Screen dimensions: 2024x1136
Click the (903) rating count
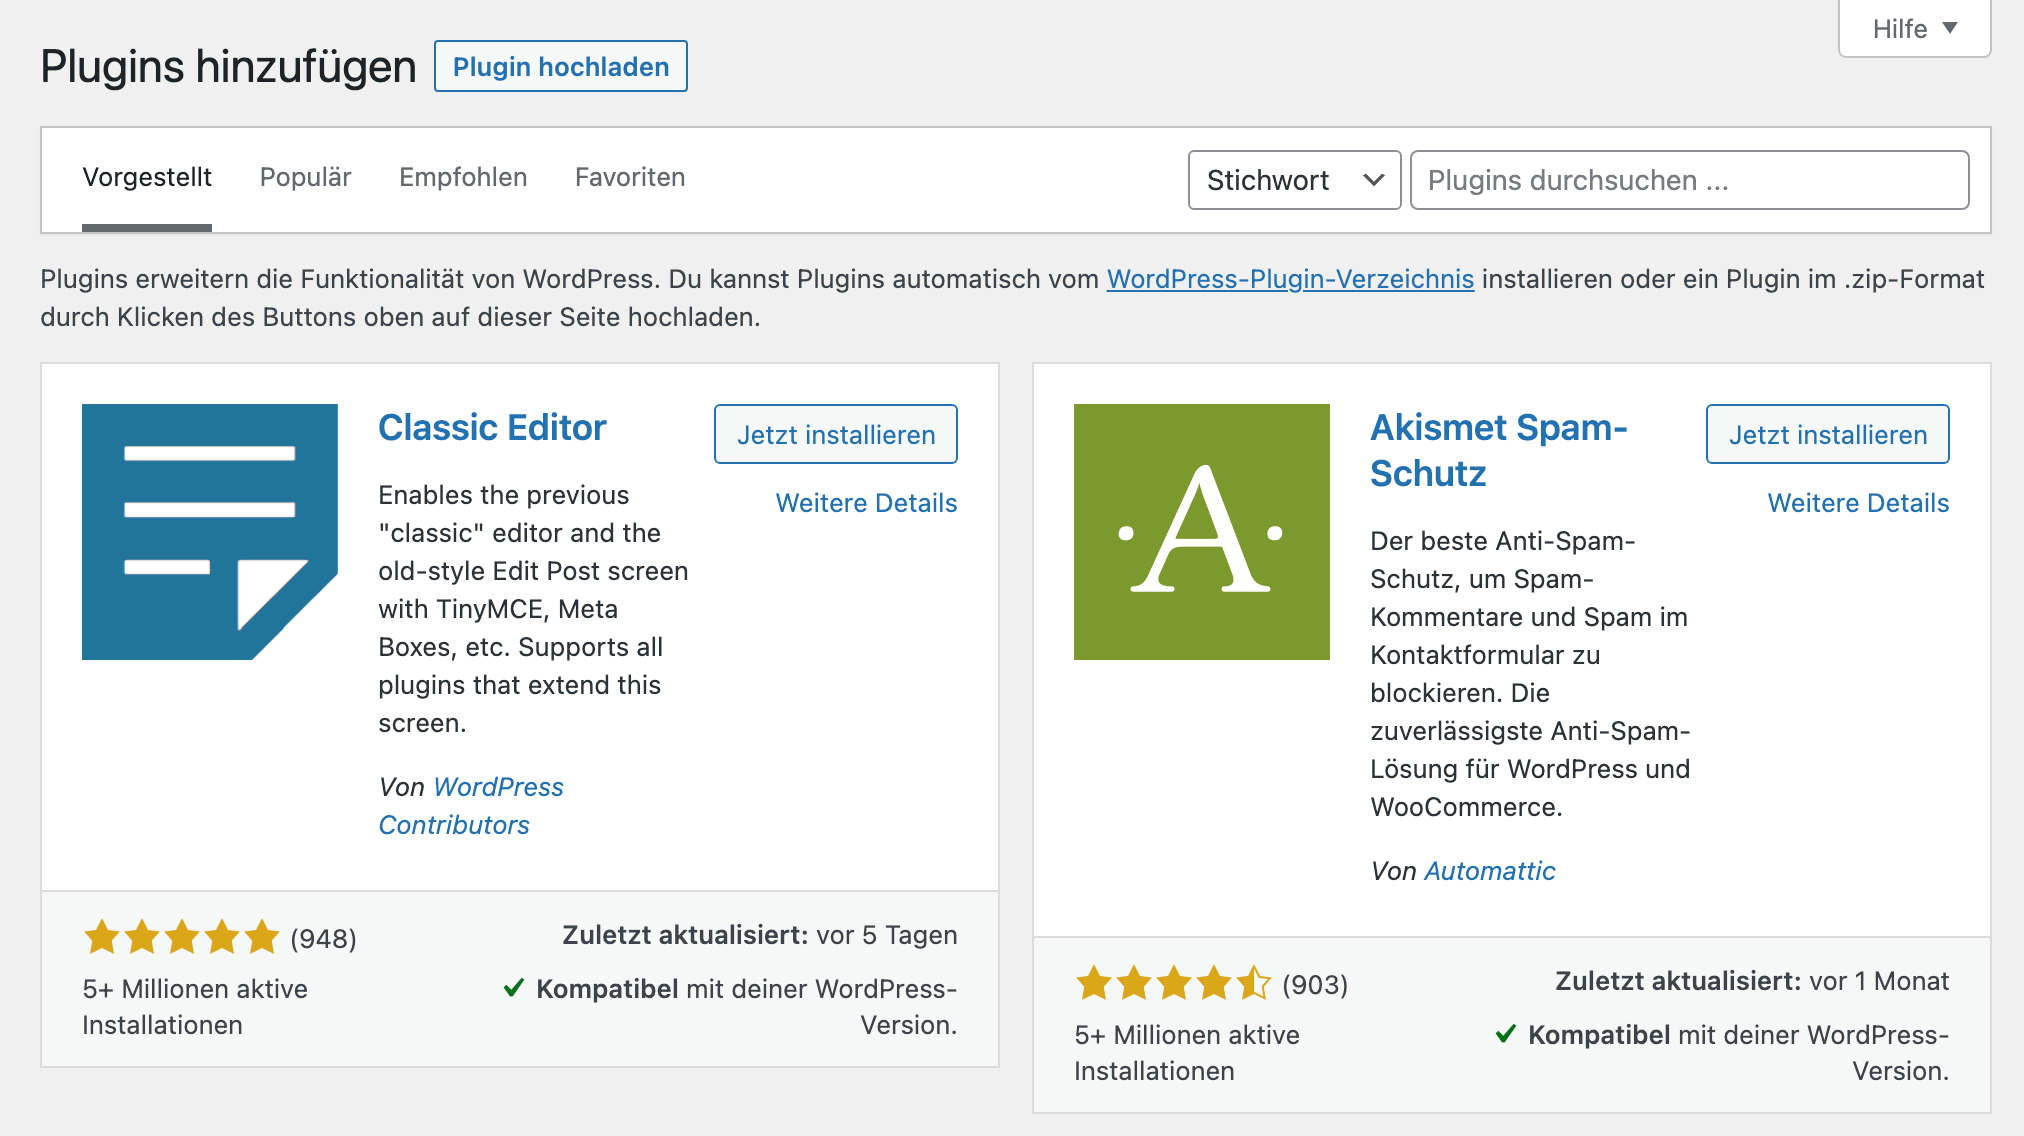coord(1315,985)
